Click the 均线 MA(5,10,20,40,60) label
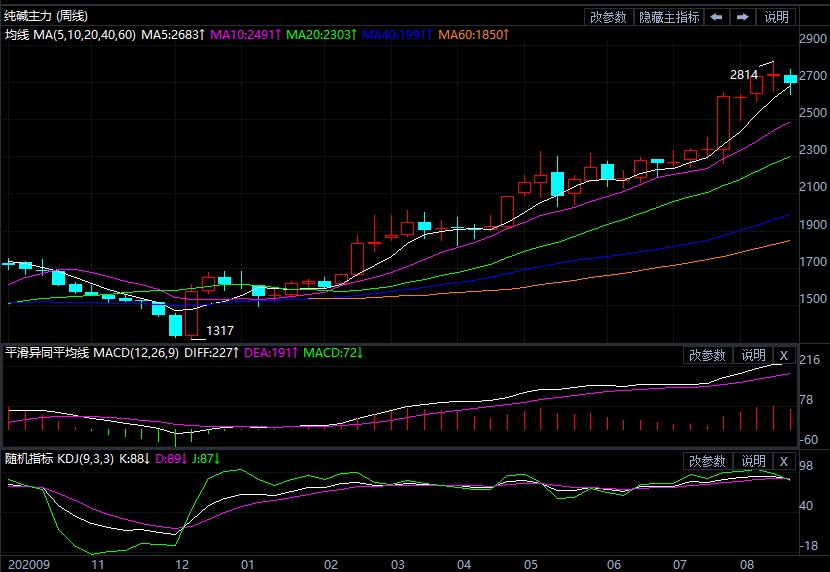 pyautogui.click(x=70, y=35)
